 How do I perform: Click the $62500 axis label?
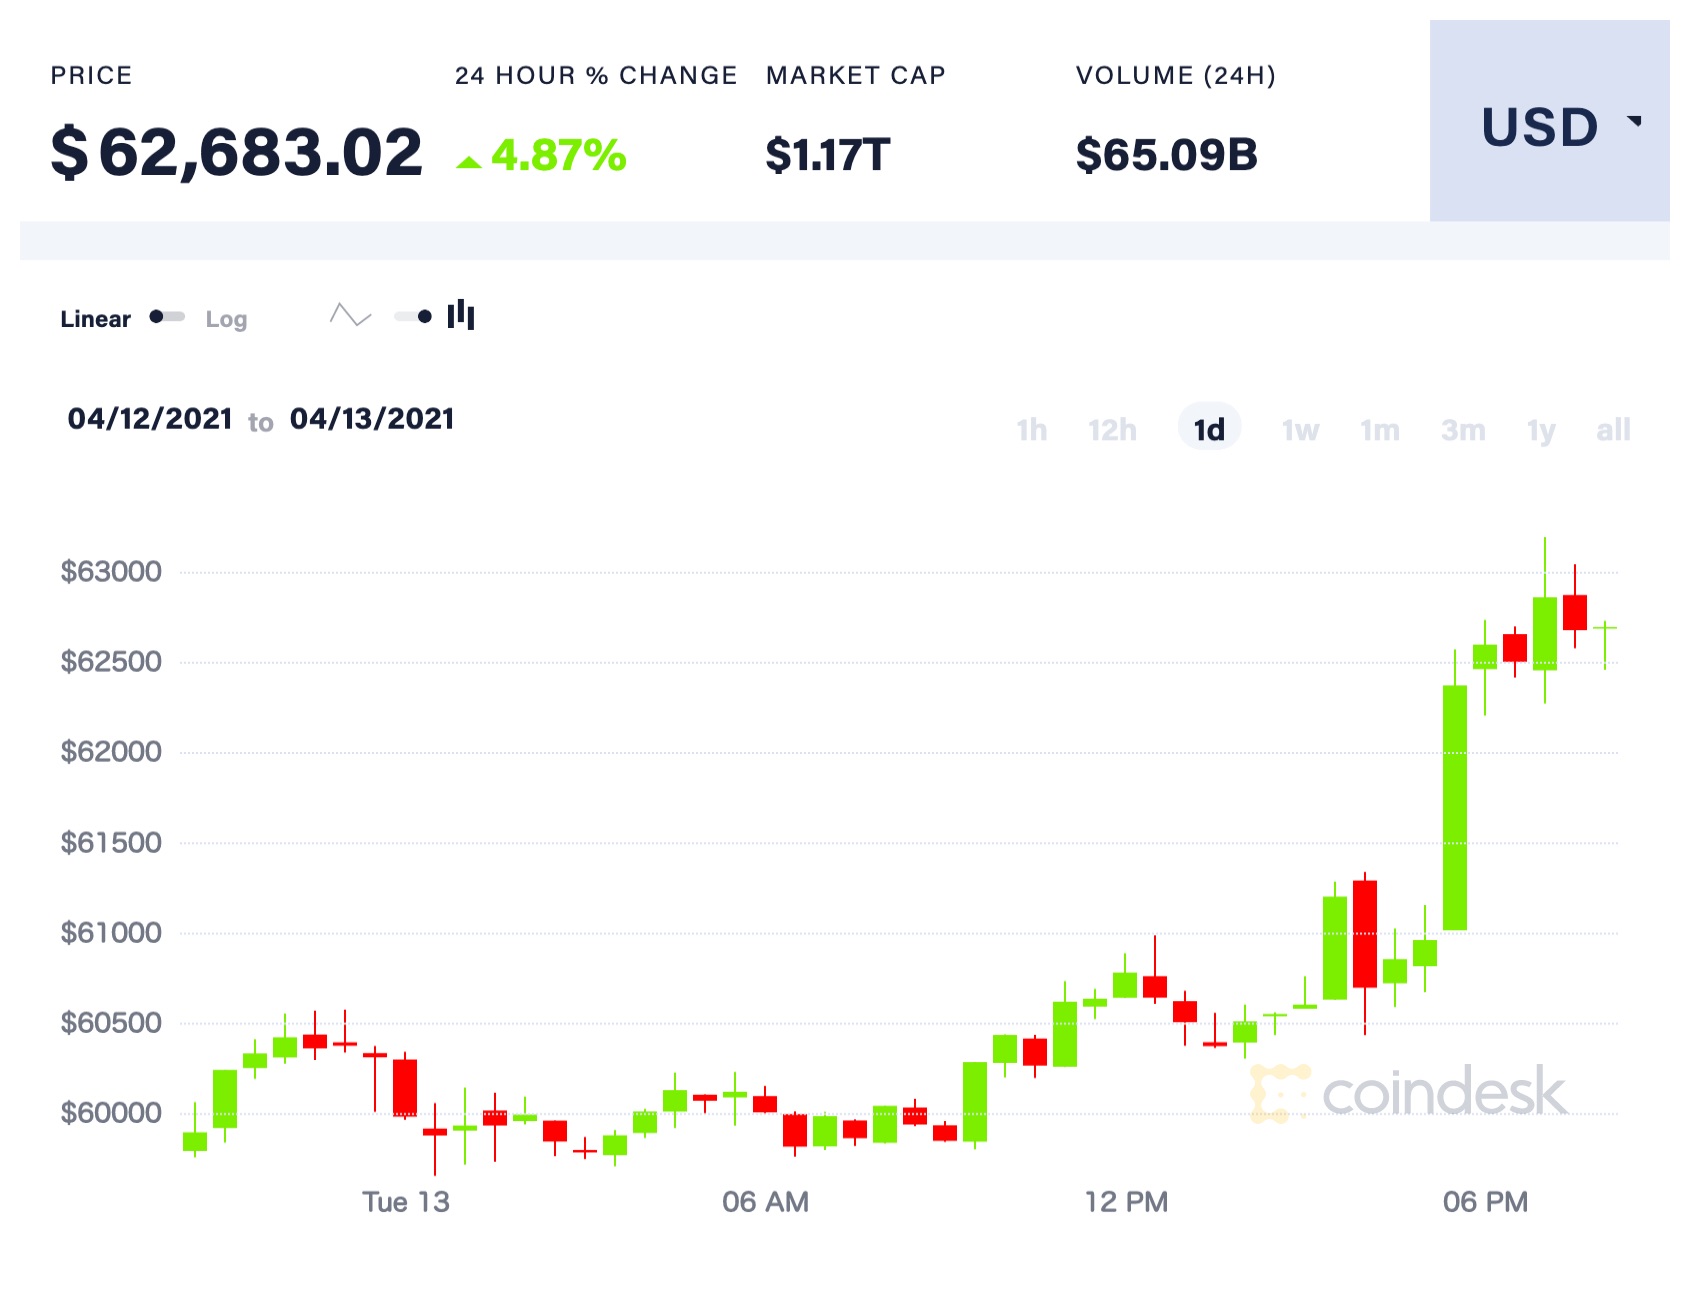pos(111,662)
